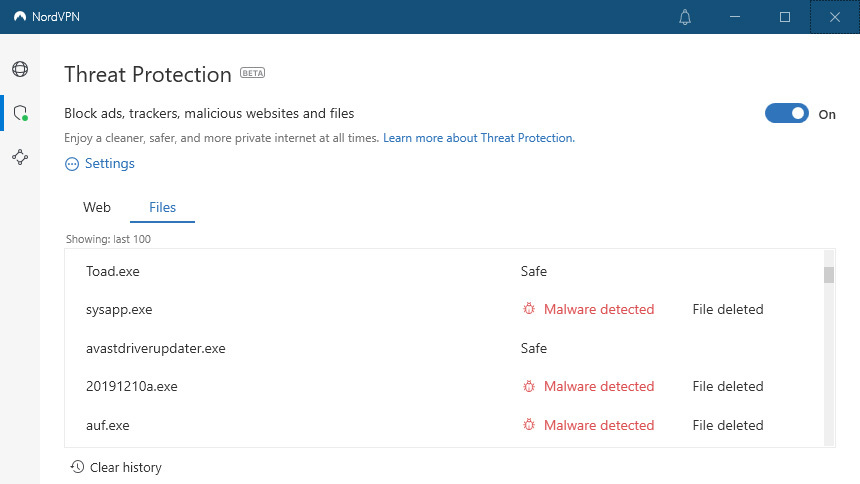Image resolution: width=860 pixels, height=484 pixels.
Task: Click malware bug icon for auf.exe
Action: 529,425
